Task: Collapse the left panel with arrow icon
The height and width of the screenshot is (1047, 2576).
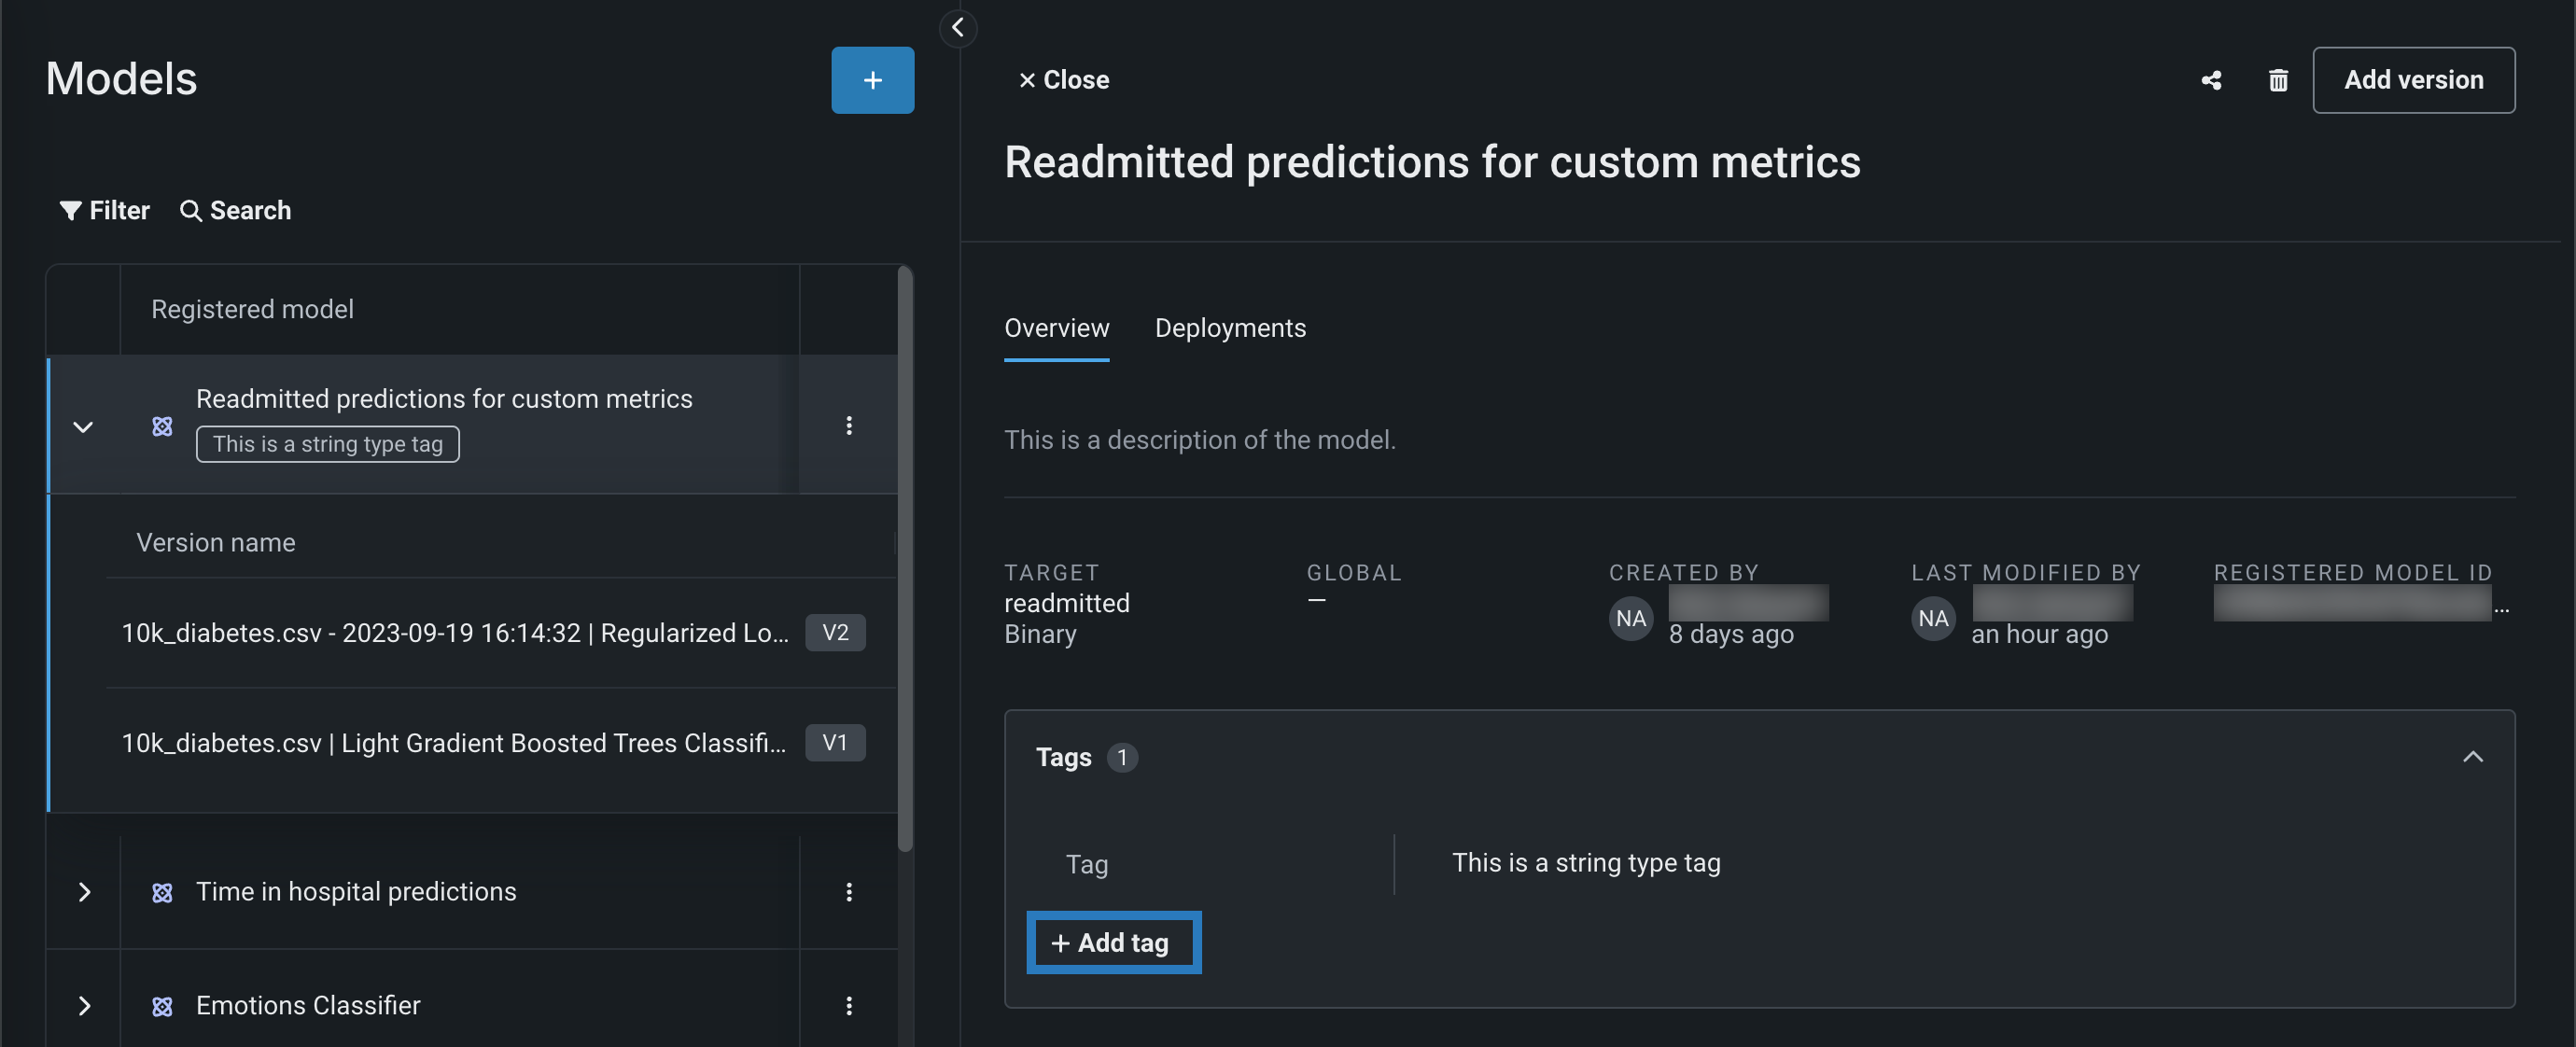Action: coord(957,28)
